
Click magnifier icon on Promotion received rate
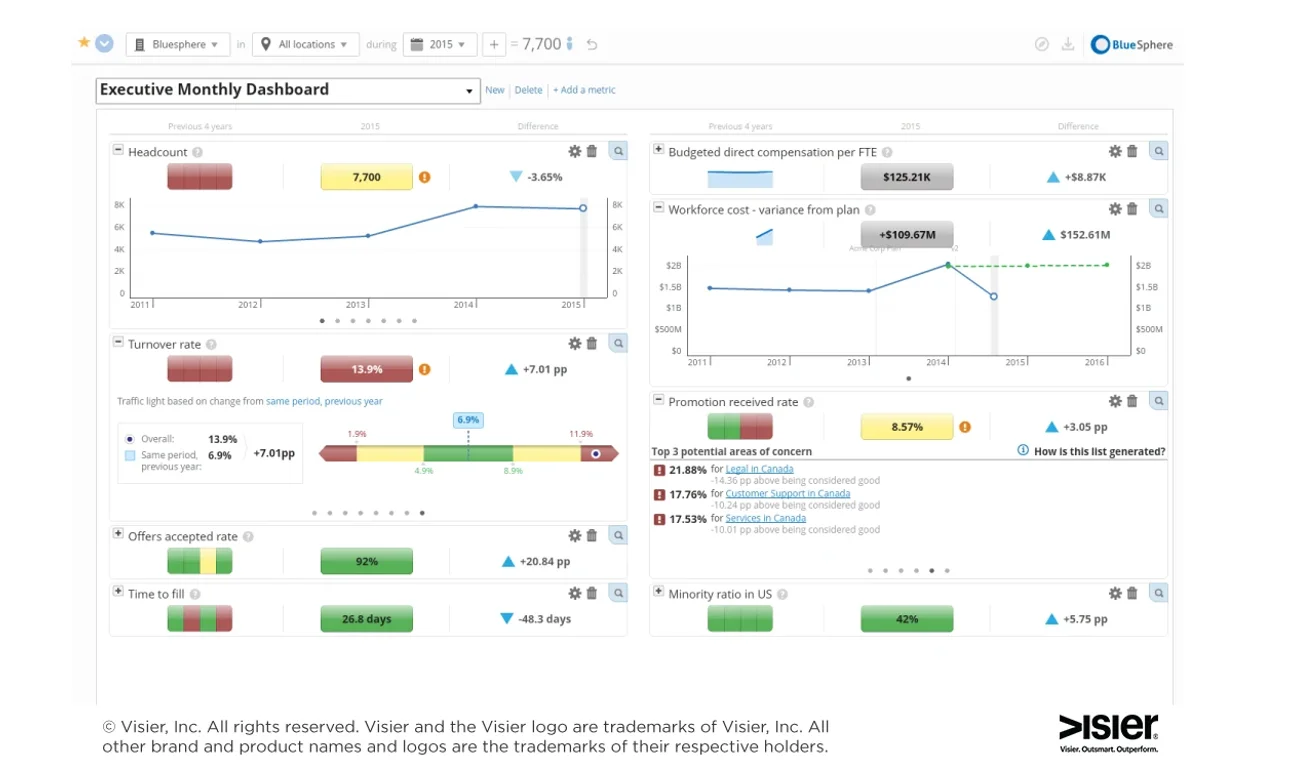click(1158, 401)
